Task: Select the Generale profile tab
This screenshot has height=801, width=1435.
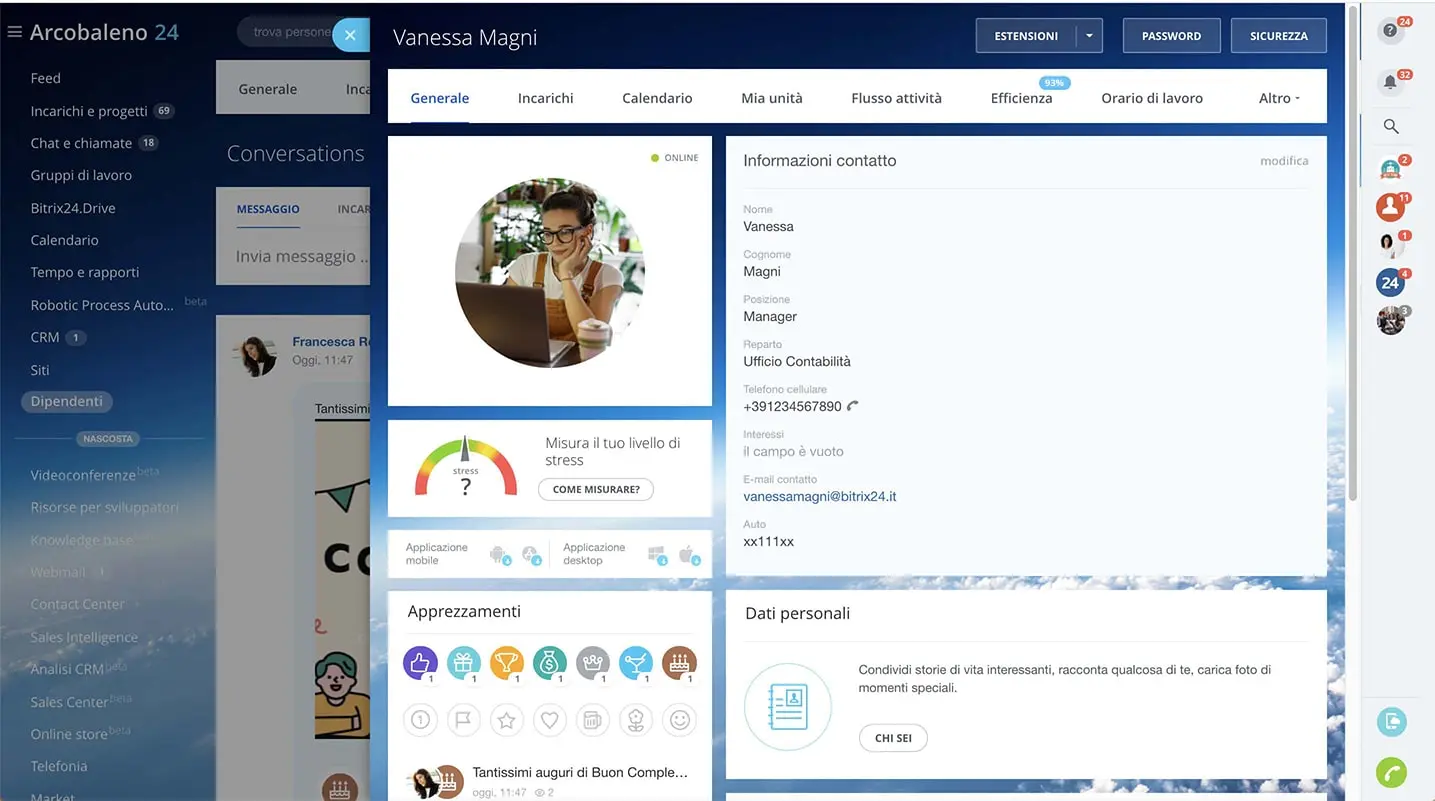Action: (440, 98)
